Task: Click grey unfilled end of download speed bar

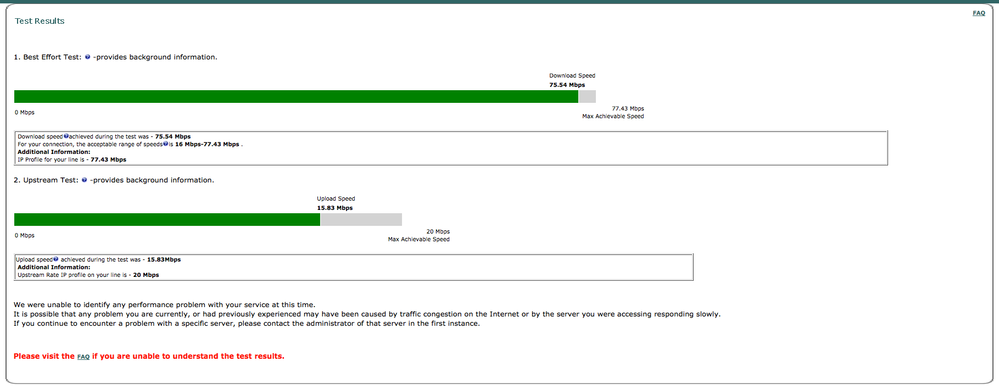Action: point(587,96)
